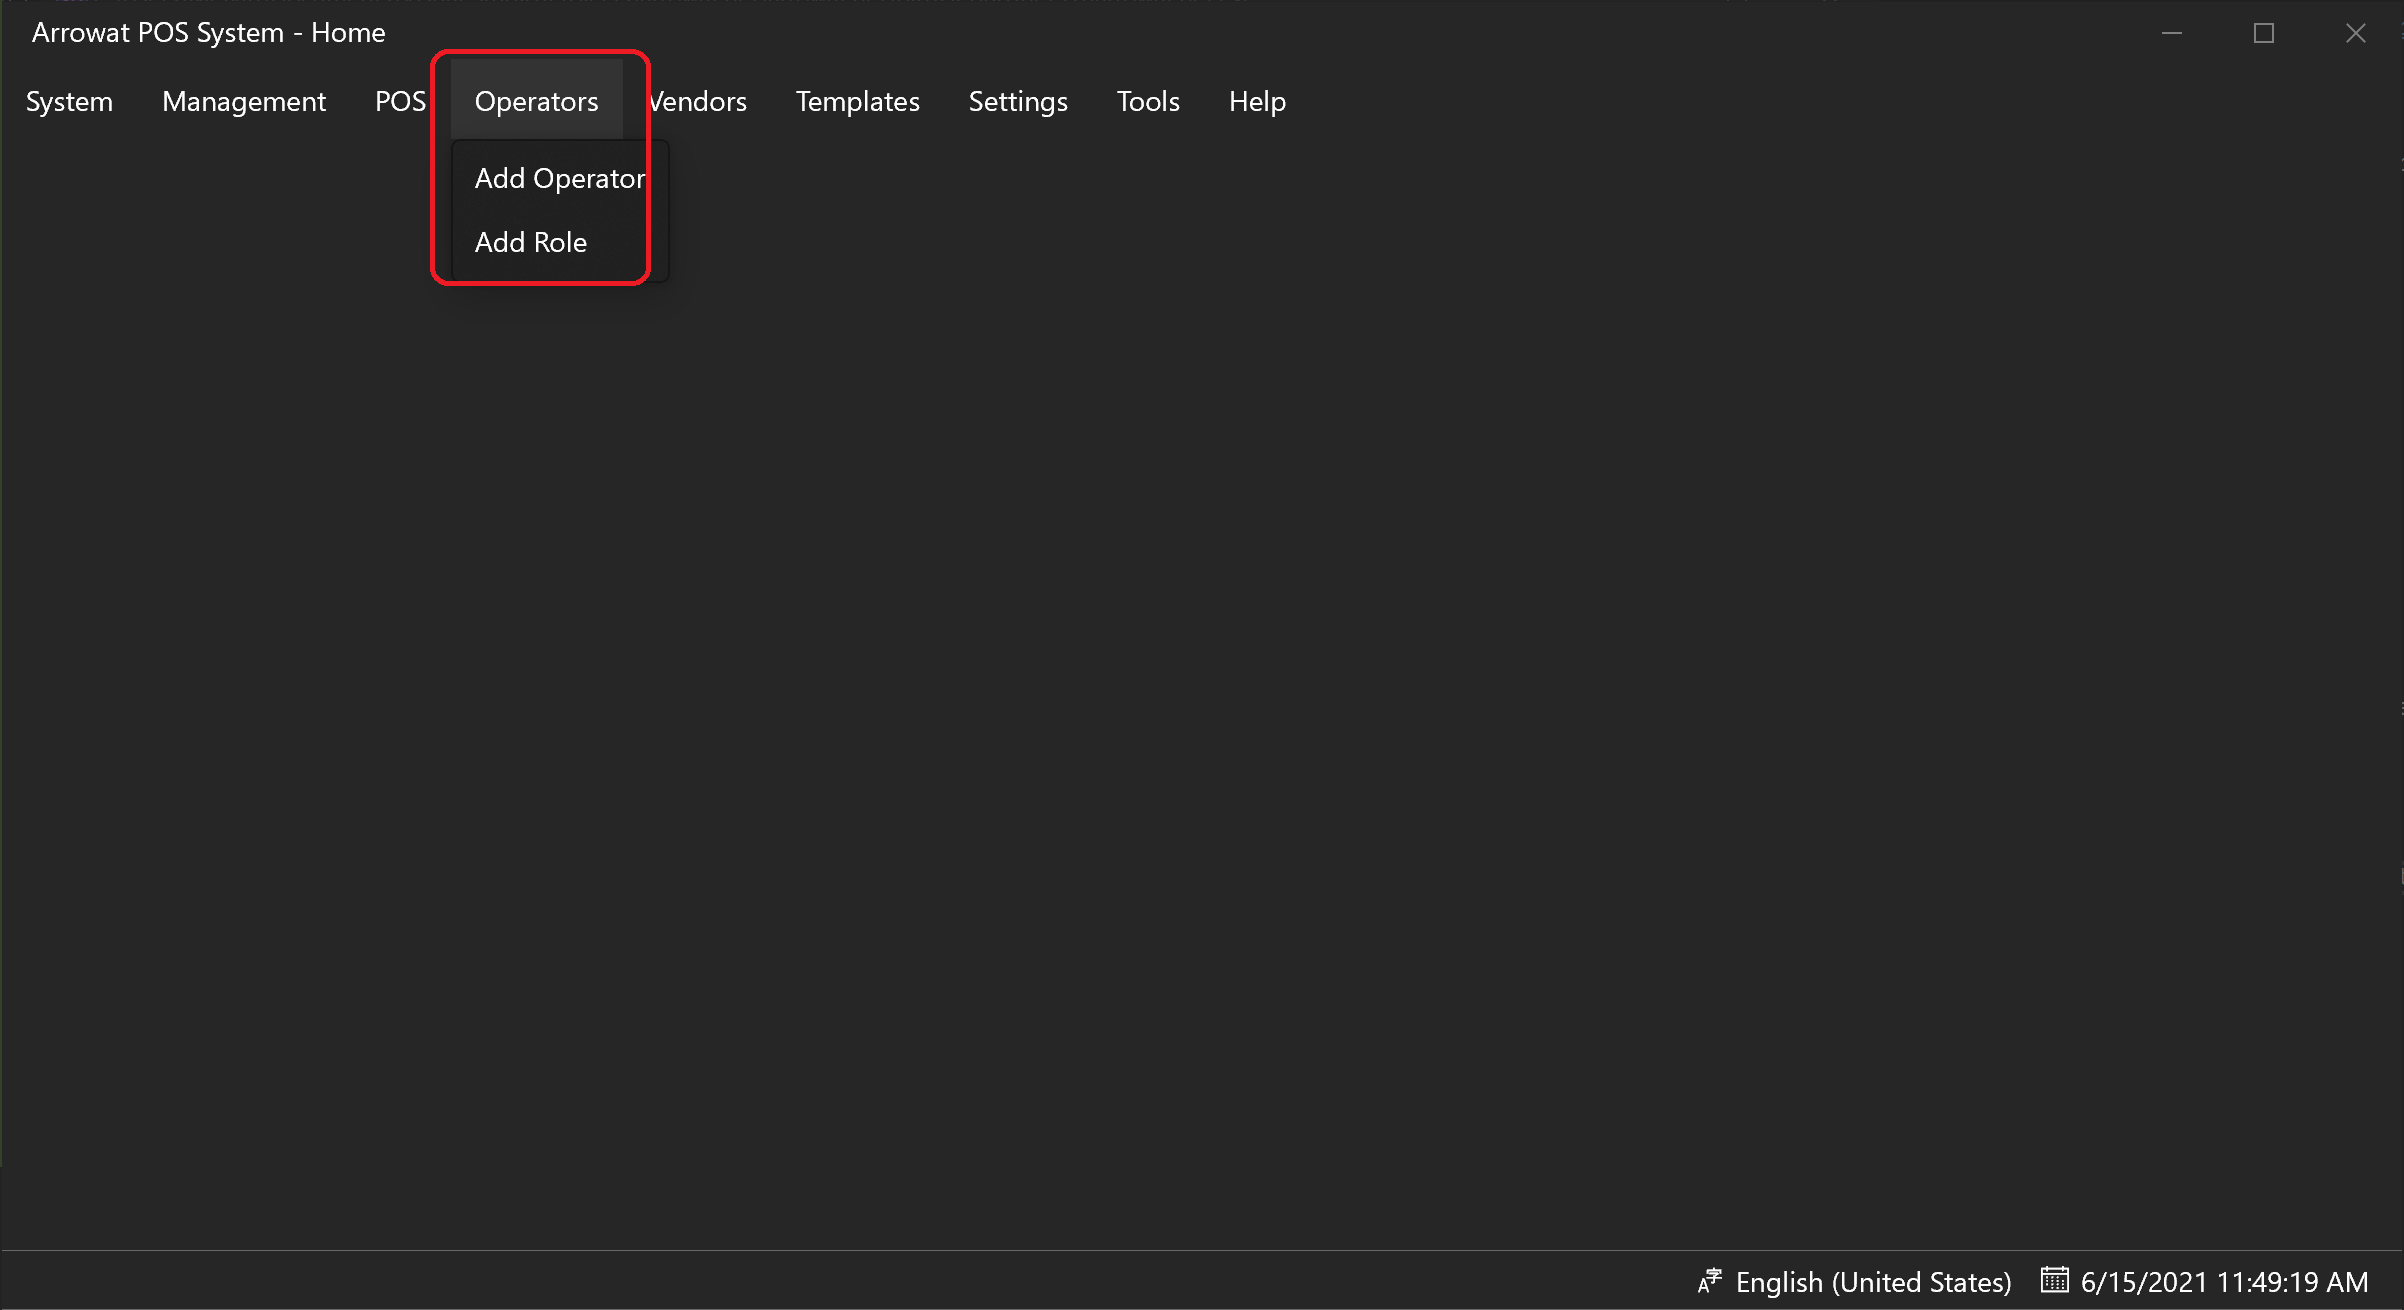This screenshot has height=1310, width=2404.
Task: Open the POS menu
Action: (x=400, y=101)
